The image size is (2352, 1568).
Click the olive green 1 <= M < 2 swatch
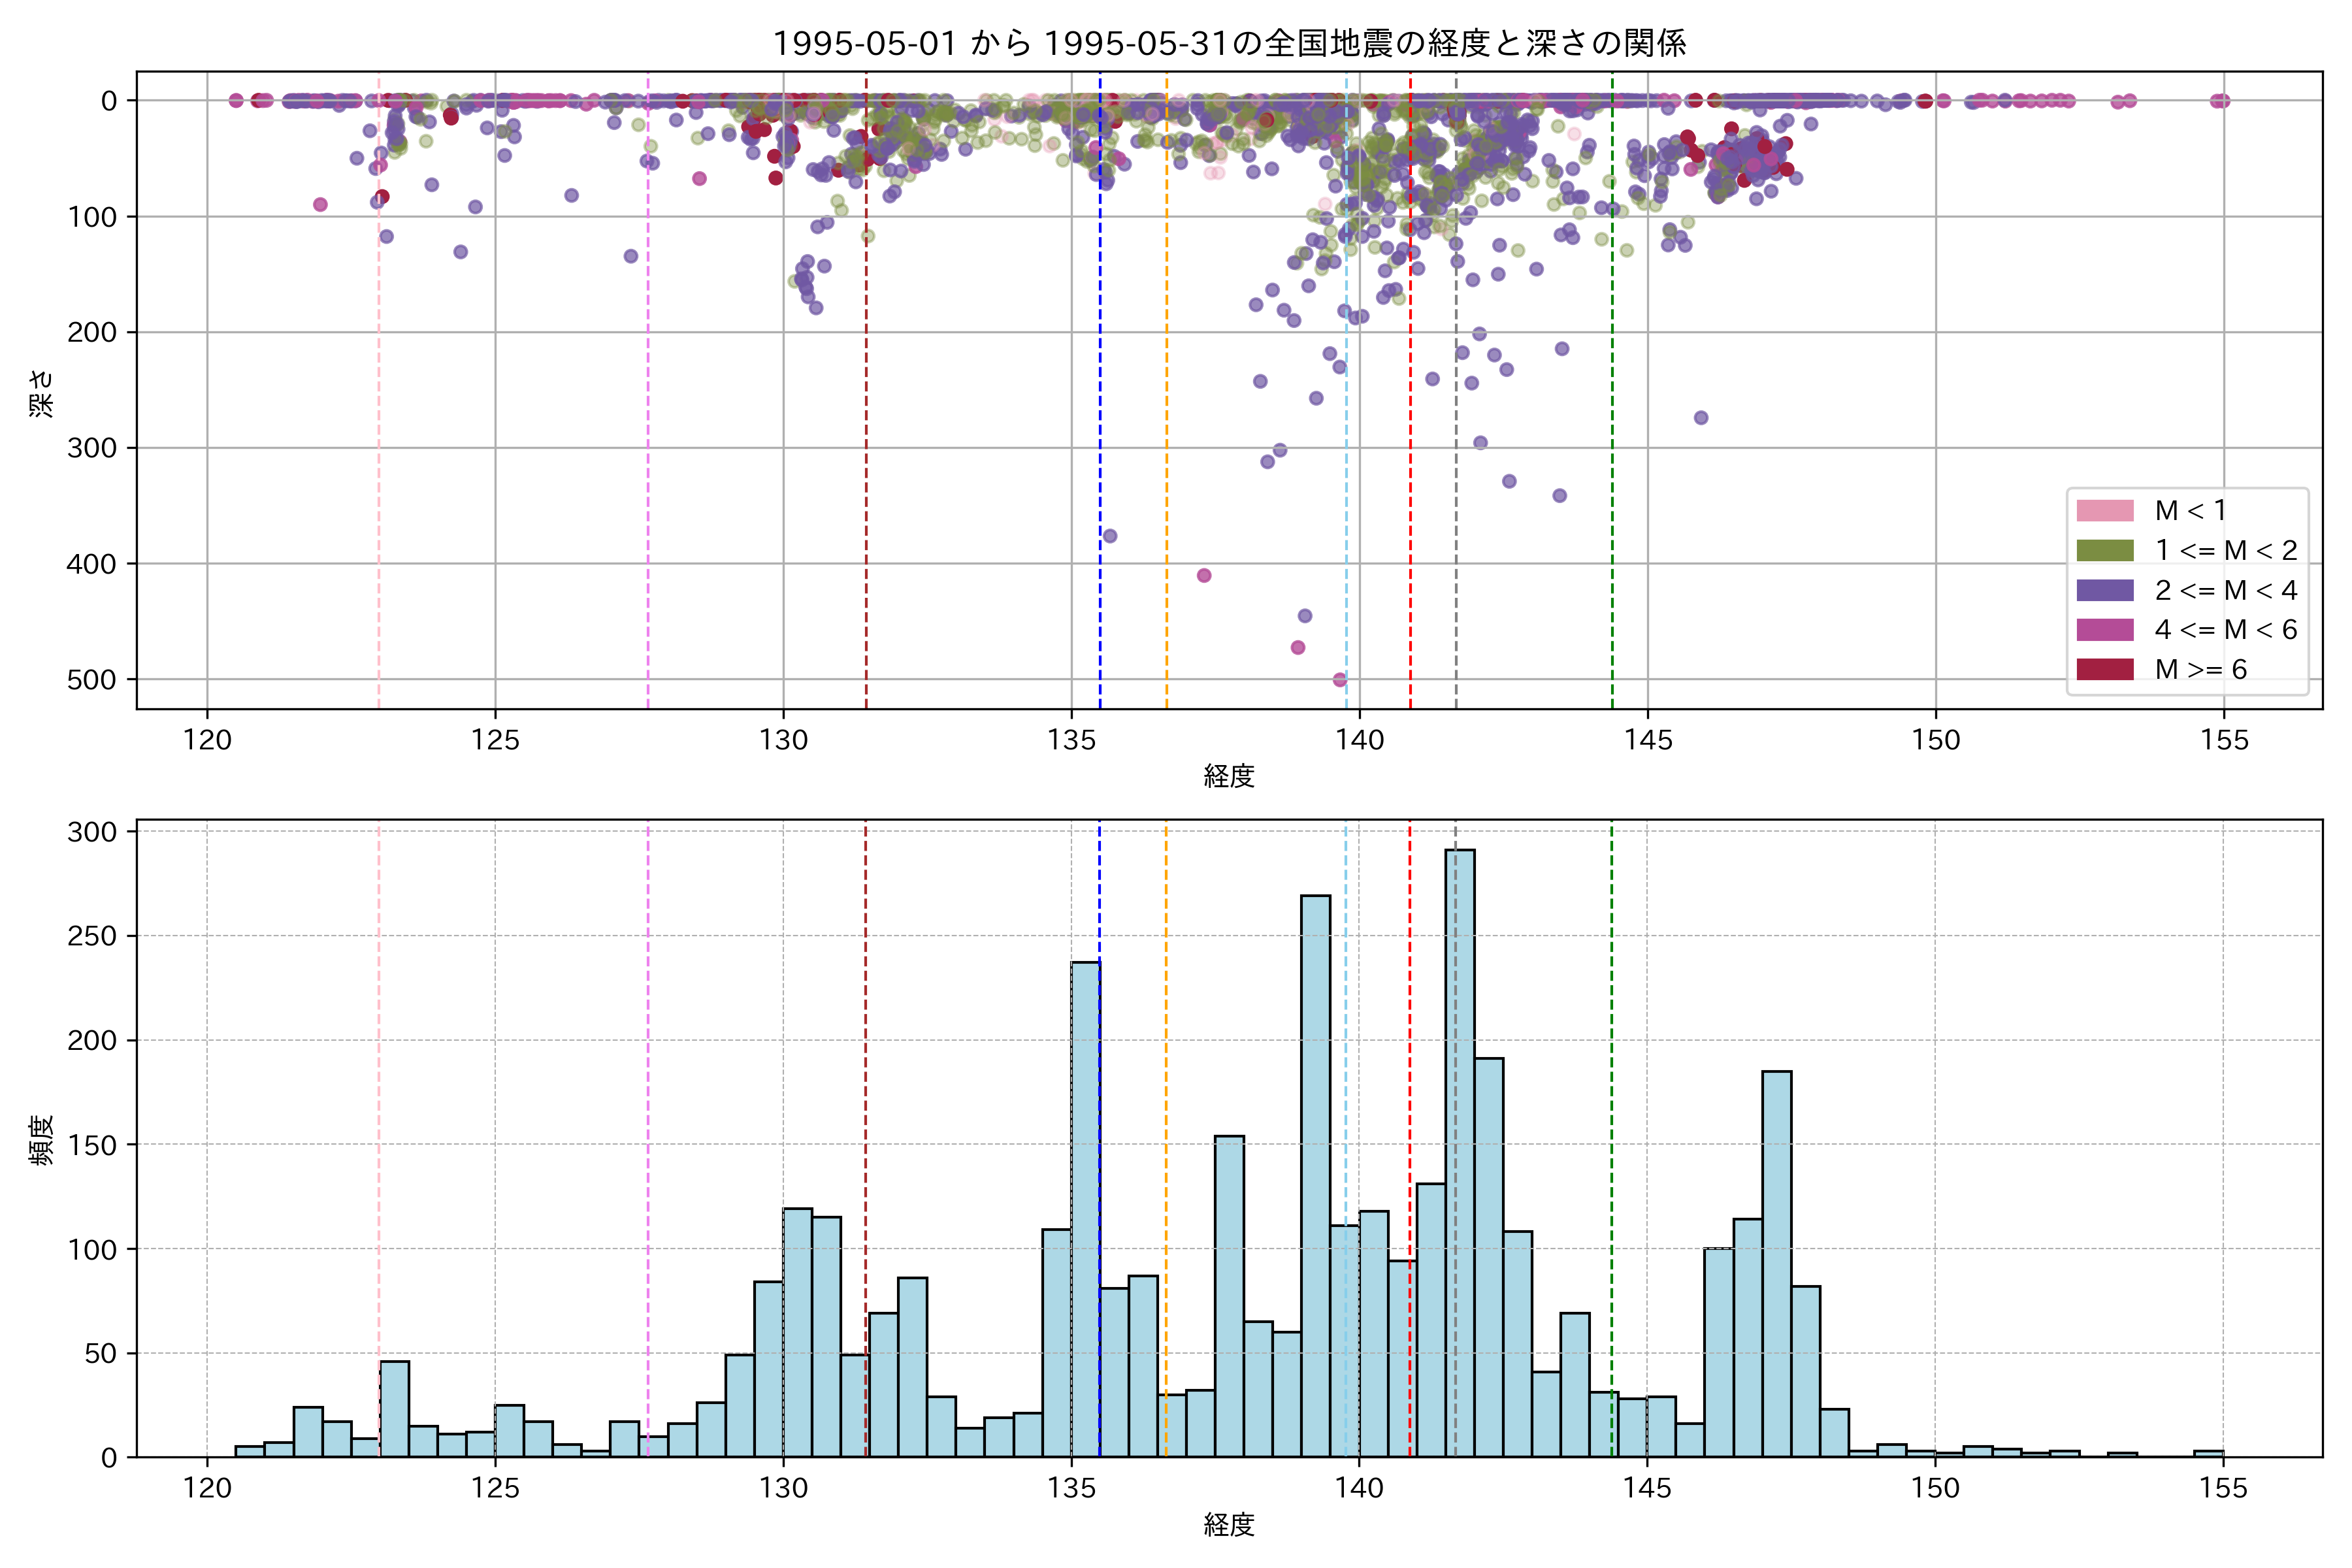2104,551
